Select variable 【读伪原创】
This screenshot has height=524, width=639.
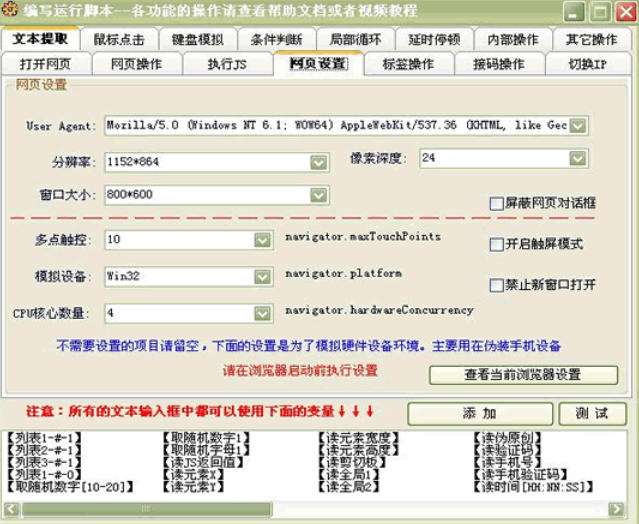pos(508,438)
